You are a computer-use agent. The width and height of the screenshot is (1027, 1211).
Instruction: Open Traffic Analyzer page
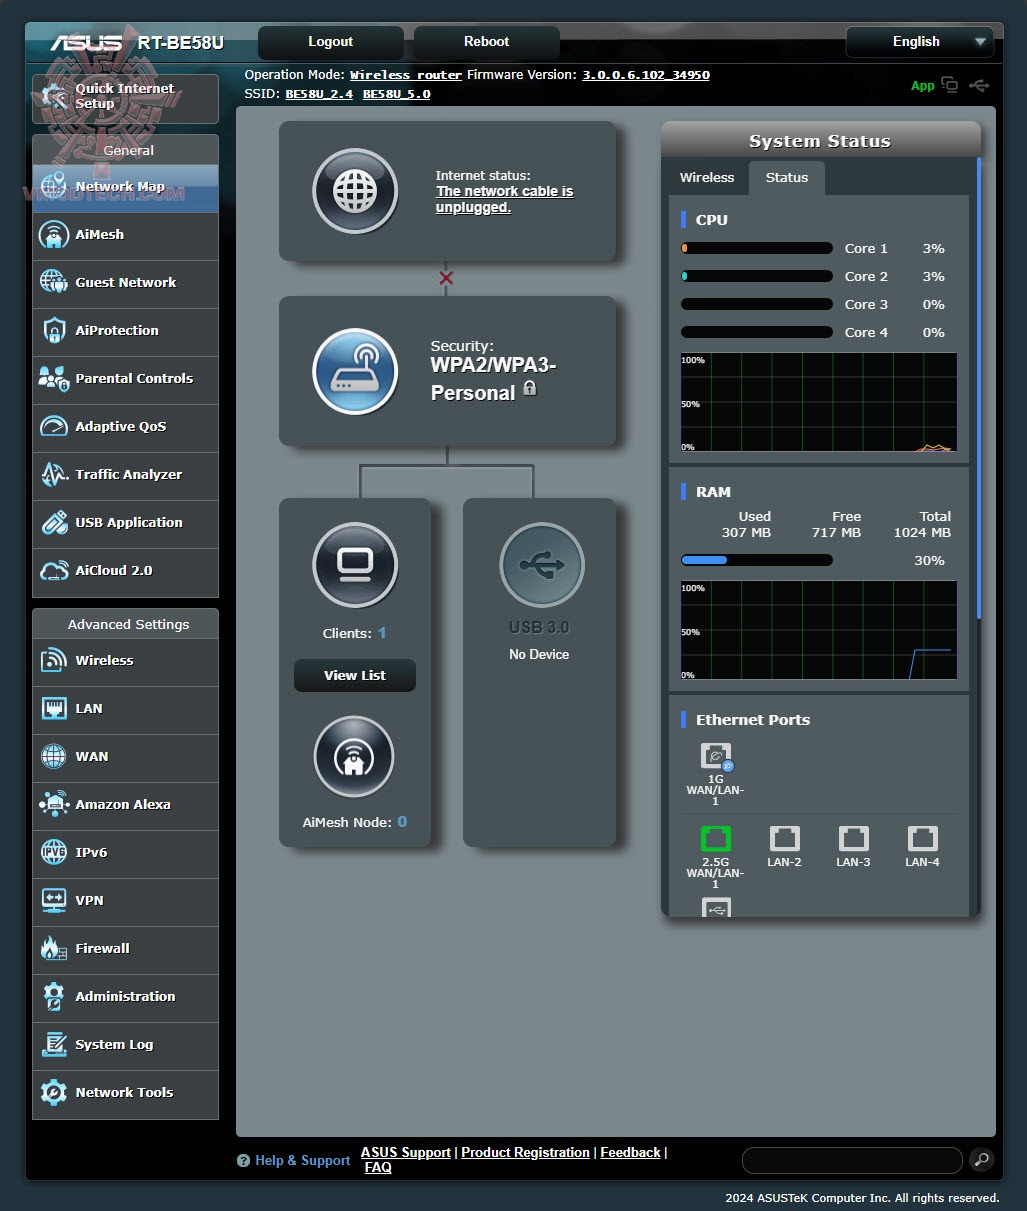125,475
